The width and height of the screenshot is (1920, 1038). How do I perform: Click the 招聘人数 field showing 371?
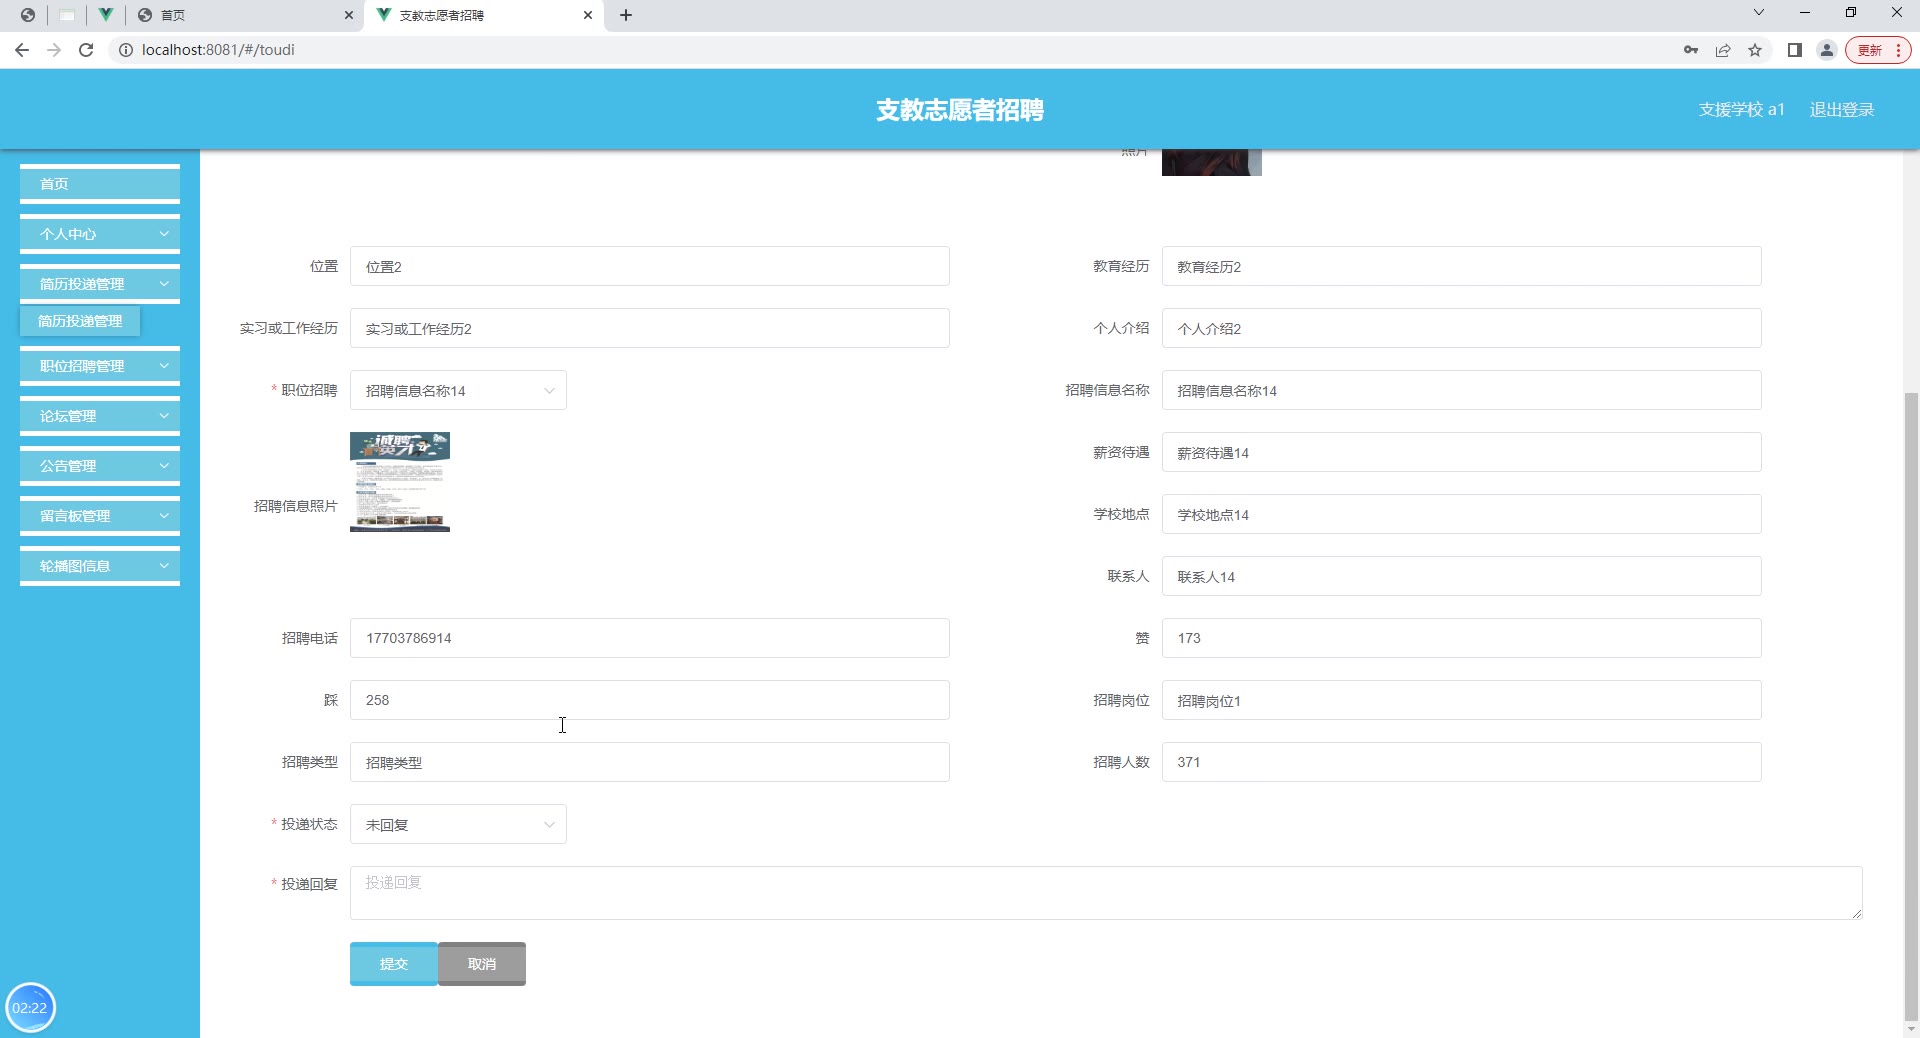(1461, 762)
